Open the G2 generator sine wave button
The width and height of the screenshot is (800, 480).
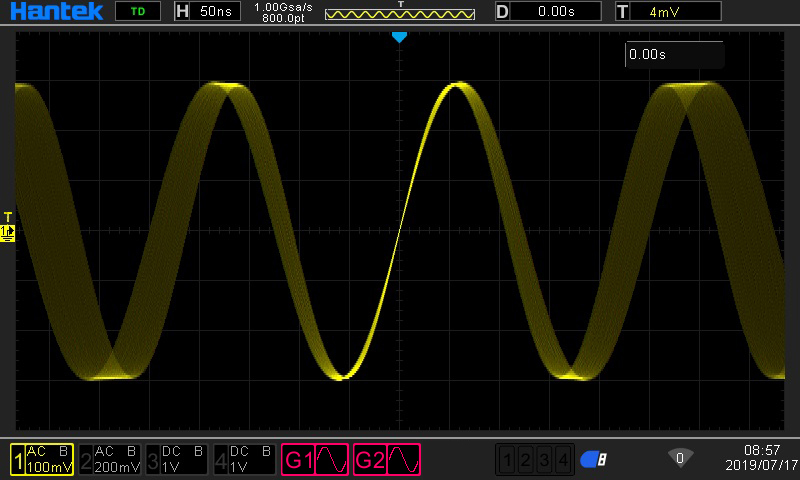[x=386, y=460]
